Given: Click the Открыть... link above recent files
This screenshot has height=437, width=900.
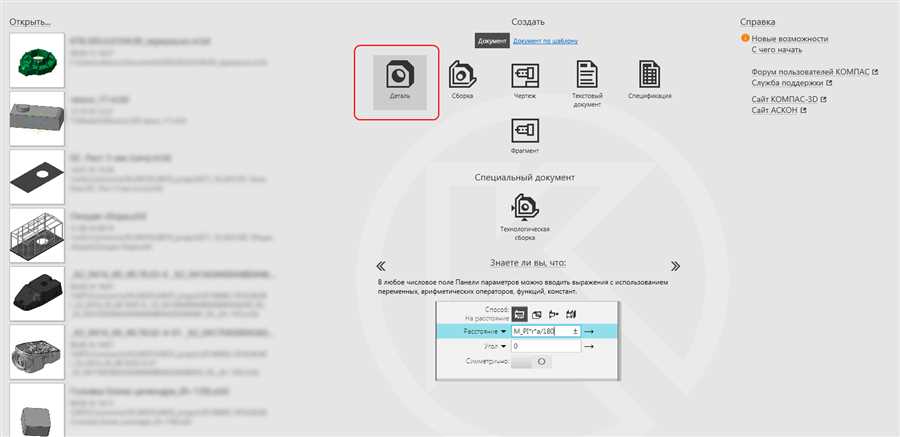Looking at the screenshot, I should [x=30, y=22].
